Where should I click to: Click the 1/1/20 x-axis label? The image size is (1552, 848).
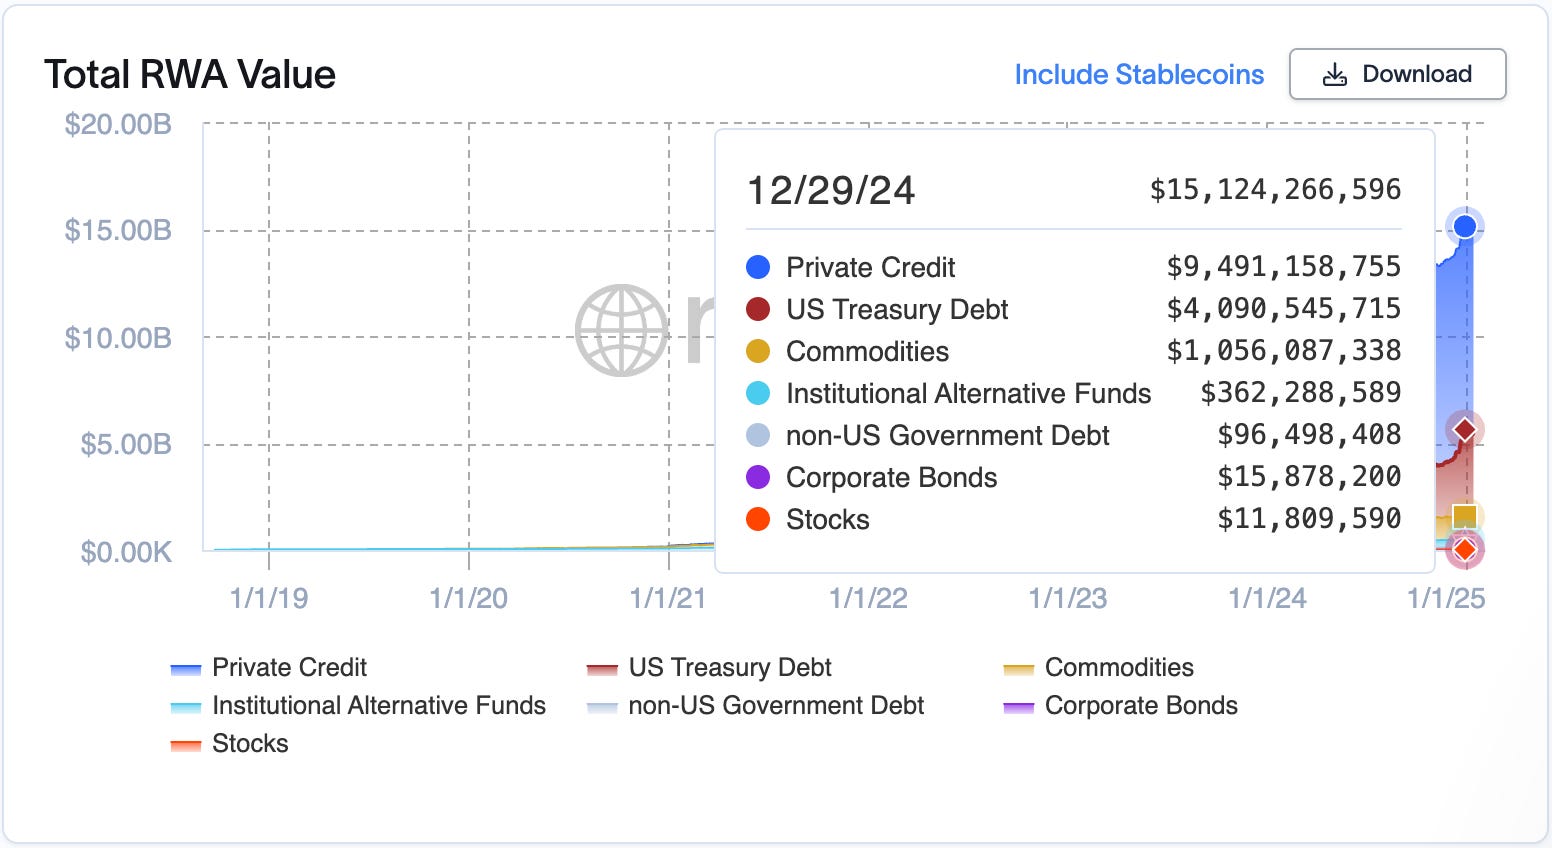click(469, 598)
